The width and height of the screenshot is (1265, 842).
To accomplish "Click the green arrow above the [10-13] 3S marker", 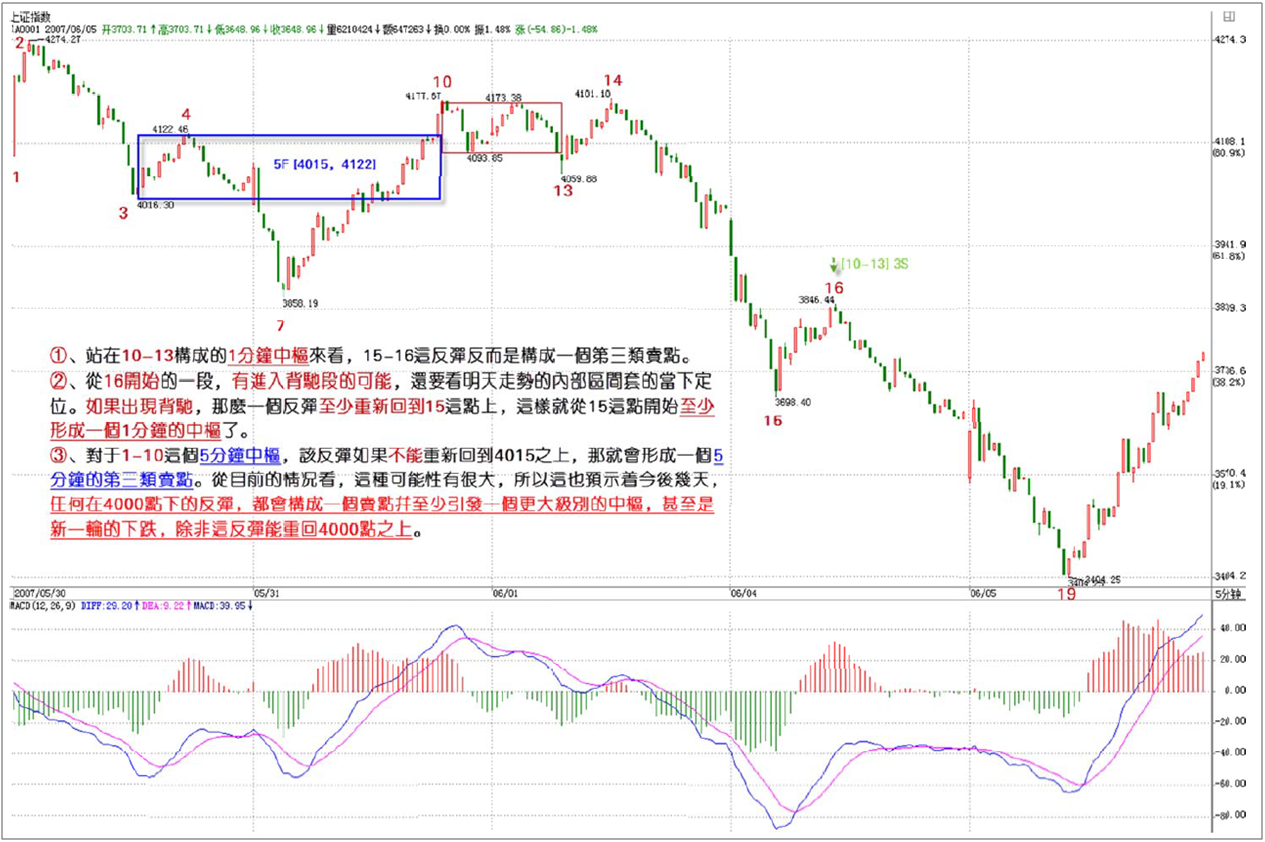I will [834, 264].
